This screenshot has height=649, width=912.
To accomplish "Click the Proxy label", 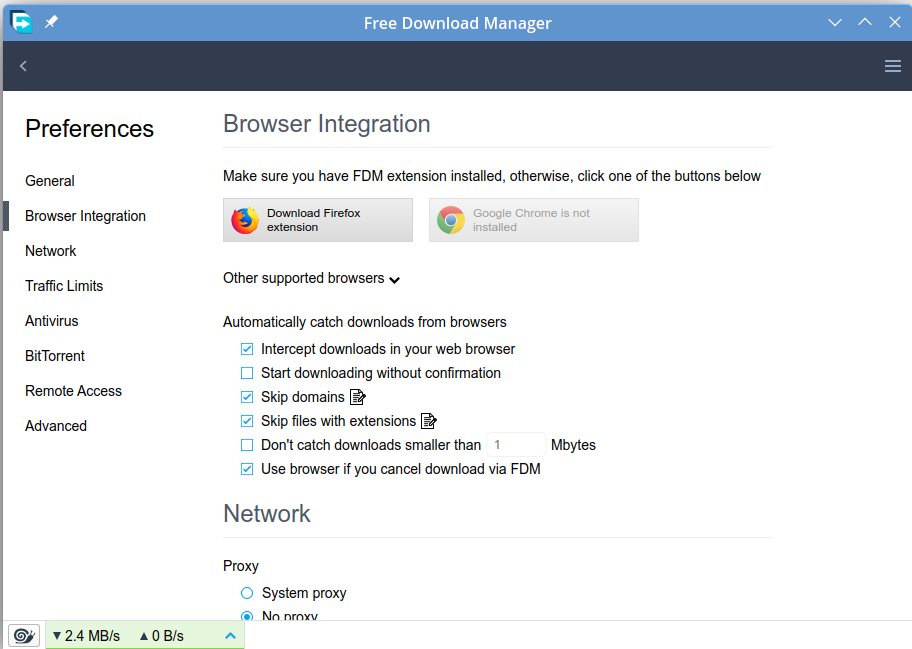I will tap(241, 566).
